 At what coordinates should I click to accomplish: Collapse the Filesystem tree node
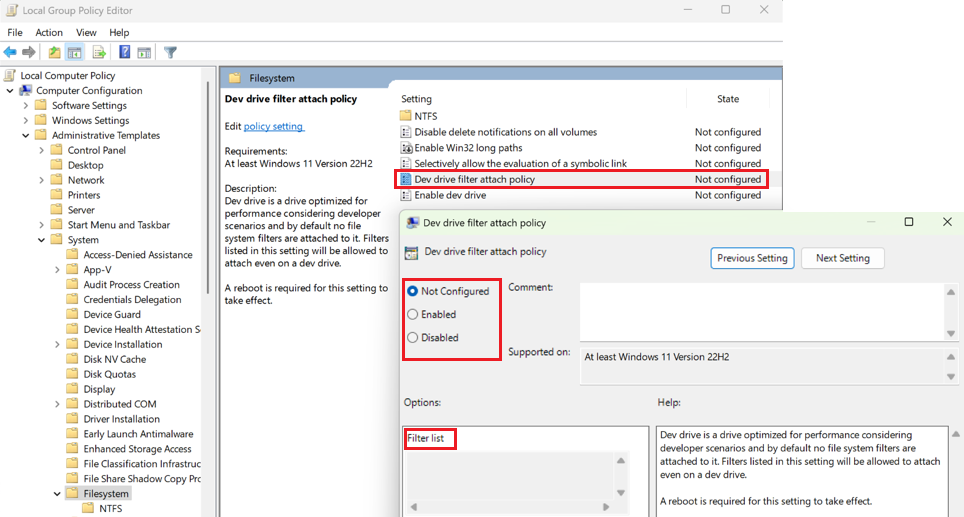tap(57, 494)
